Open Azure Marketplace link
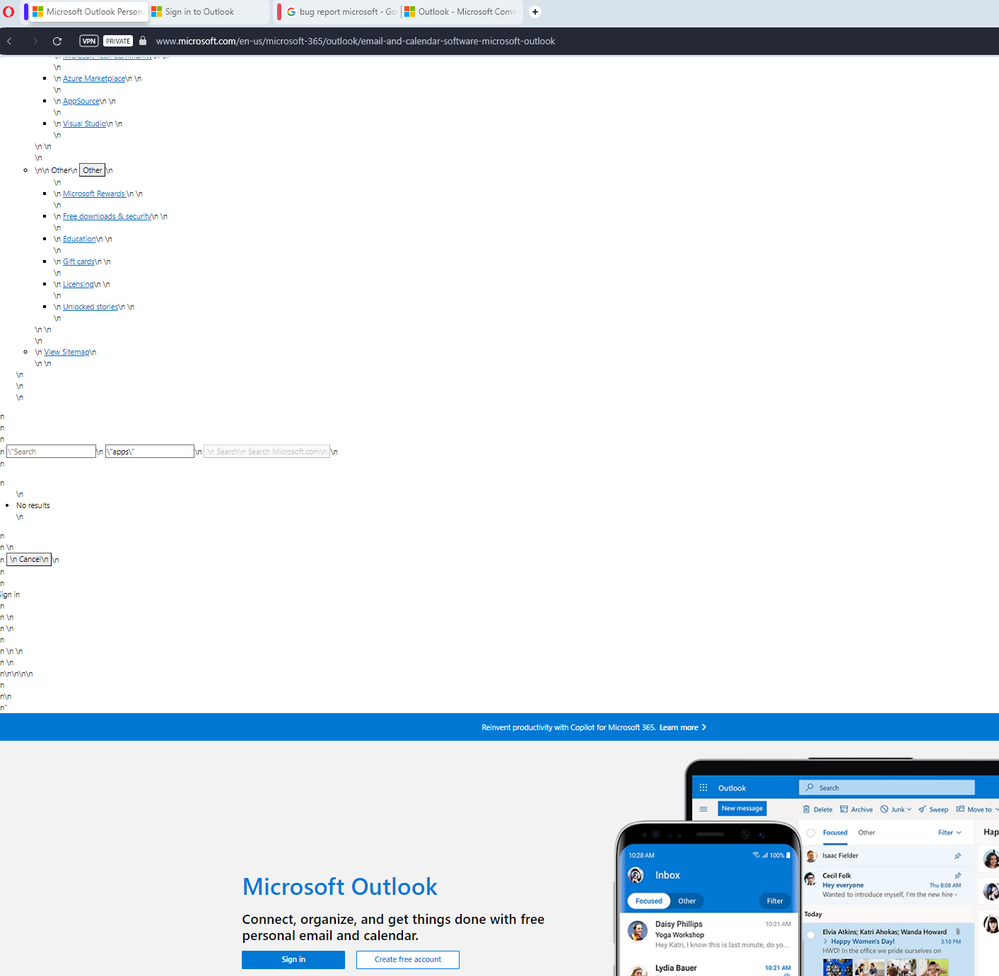999x976 pixels. (94, 78)
